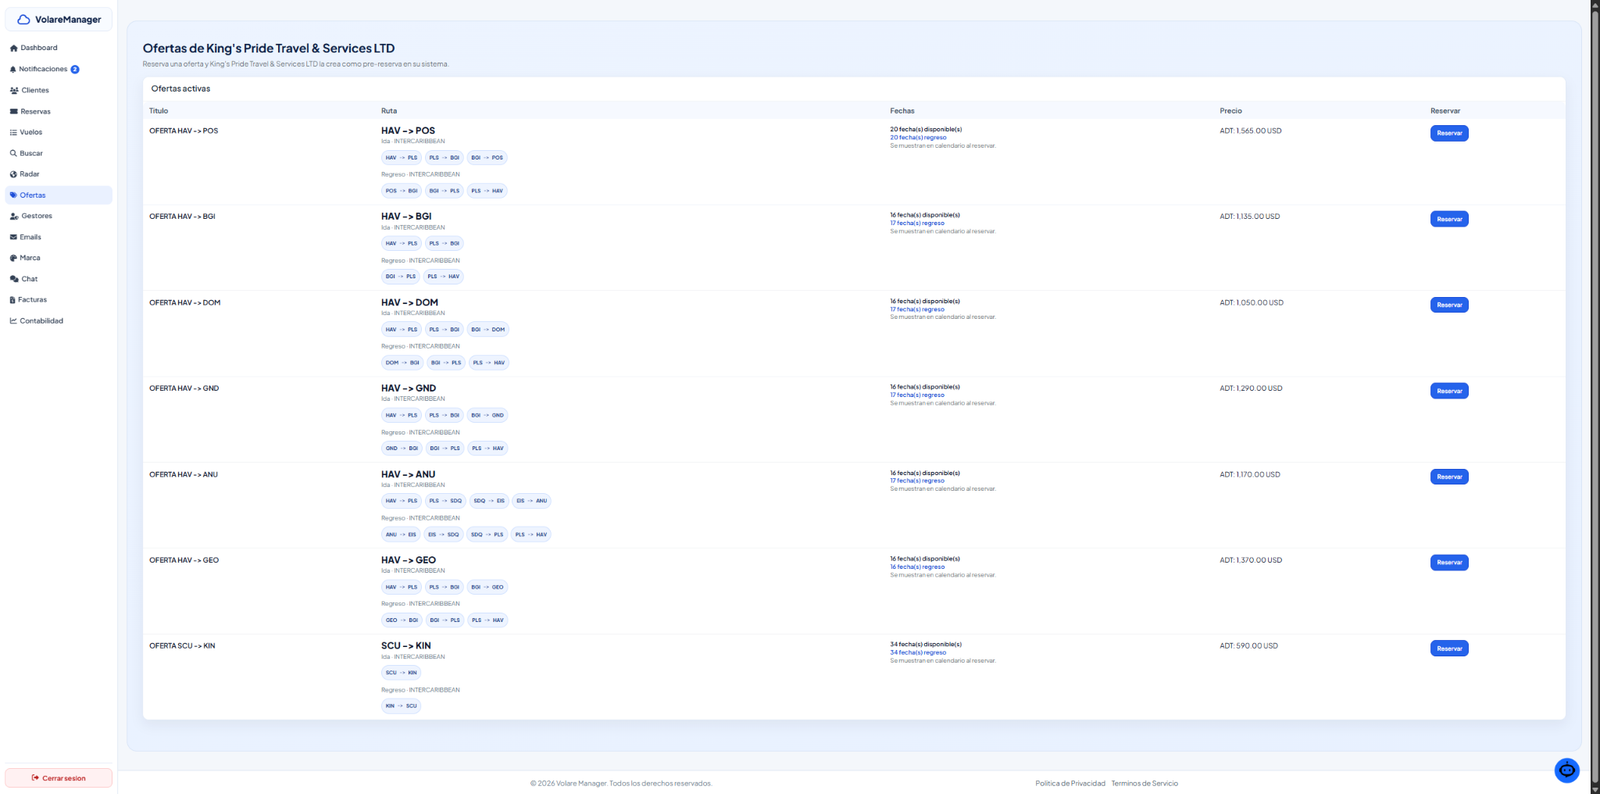
Task: Click the Notificaciones bell icon
Action: [13, 69]
